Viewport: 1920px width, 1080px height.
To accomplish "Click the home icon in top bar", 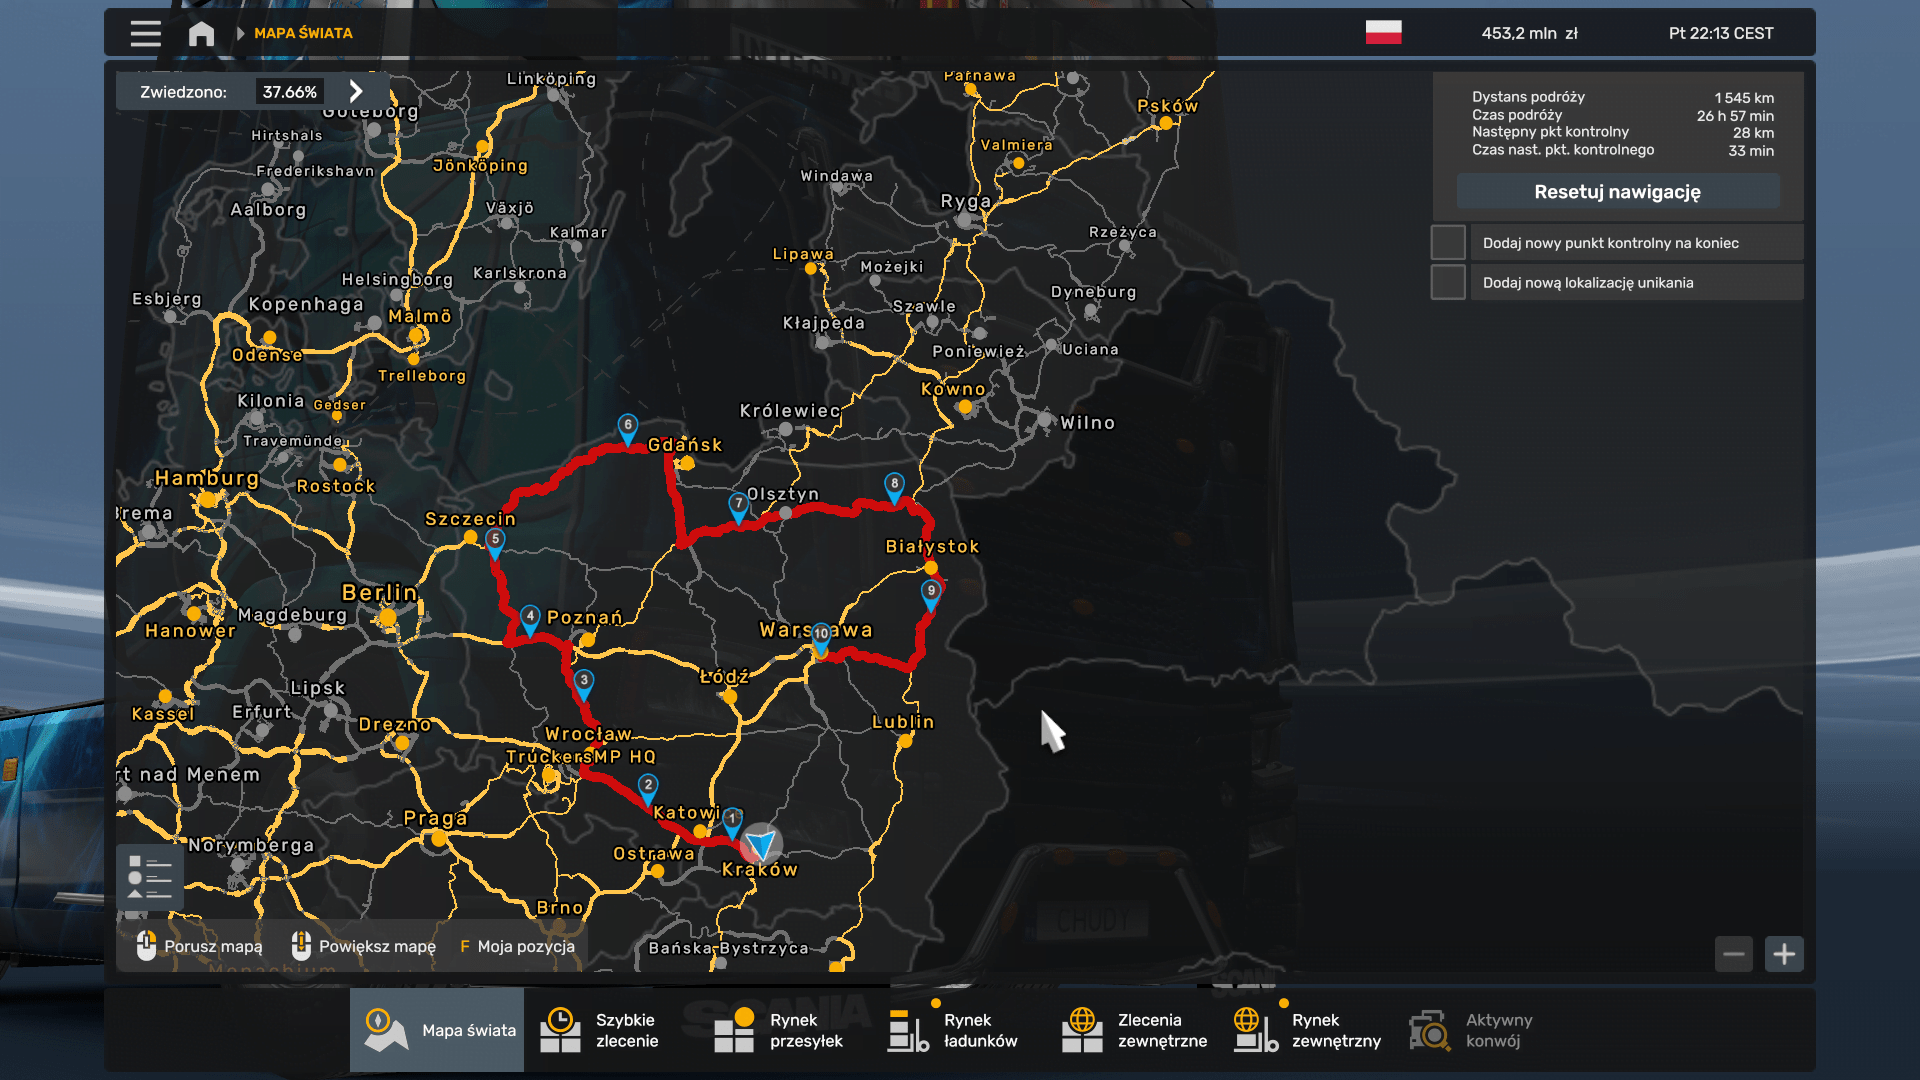I will click(x=201, y=34).
